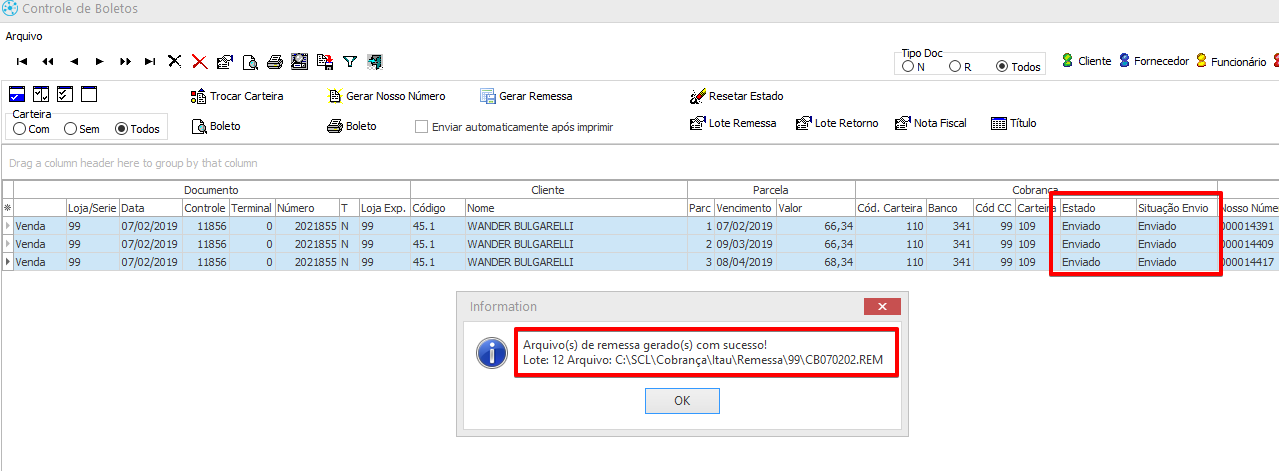The width and height of the screenshot is (1279, 471).
Task: Click OK in Information dialog
Action: [x=682, y=400]
